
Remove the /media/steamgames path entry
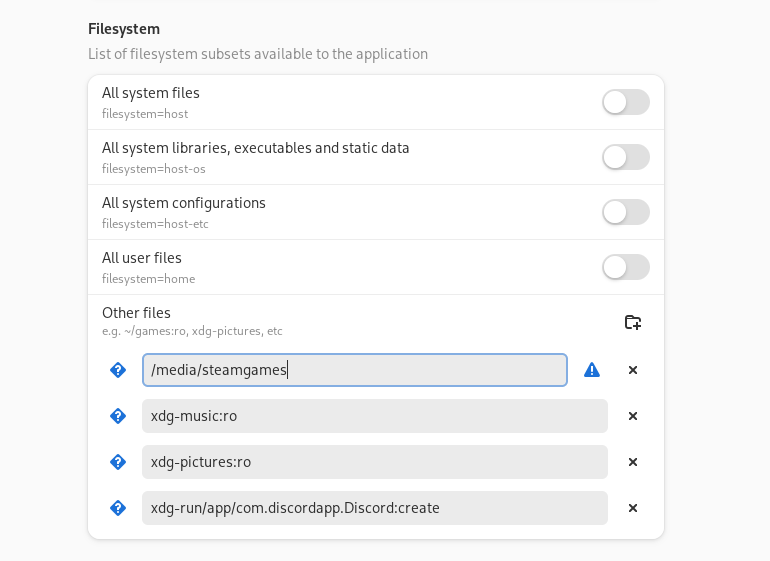[633, 370]
